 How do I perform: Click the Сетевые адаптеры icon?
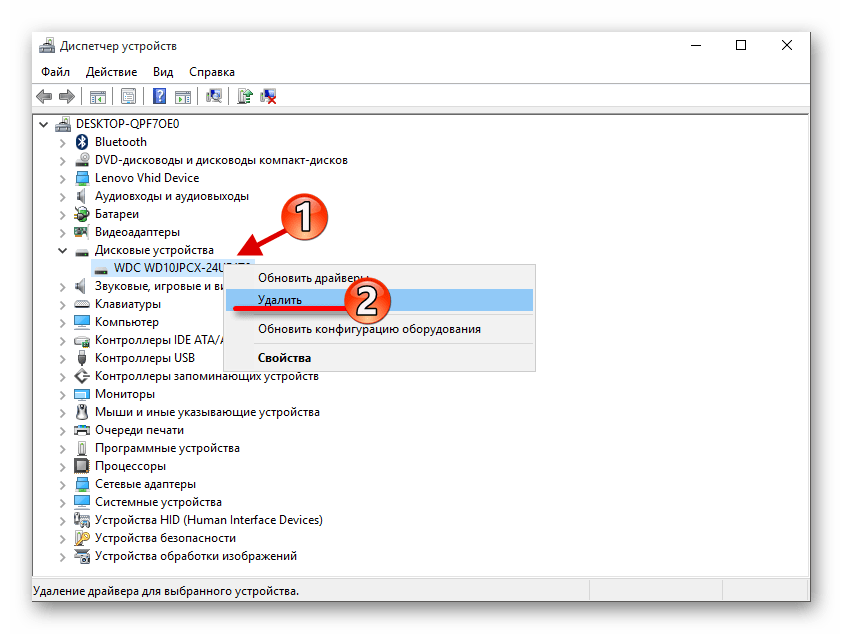coord(82,484)
